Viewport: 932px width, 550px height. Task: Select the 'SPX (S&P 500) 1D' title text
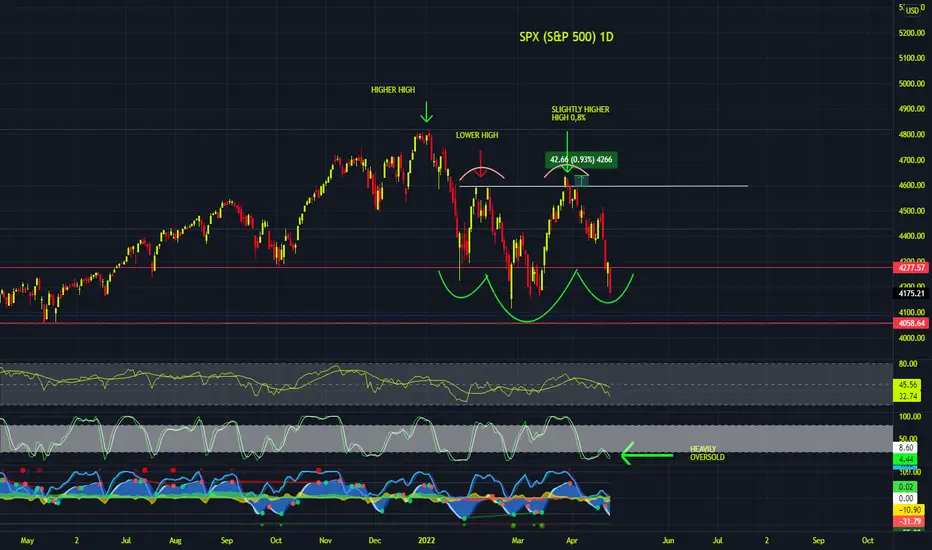pos(566,37)
